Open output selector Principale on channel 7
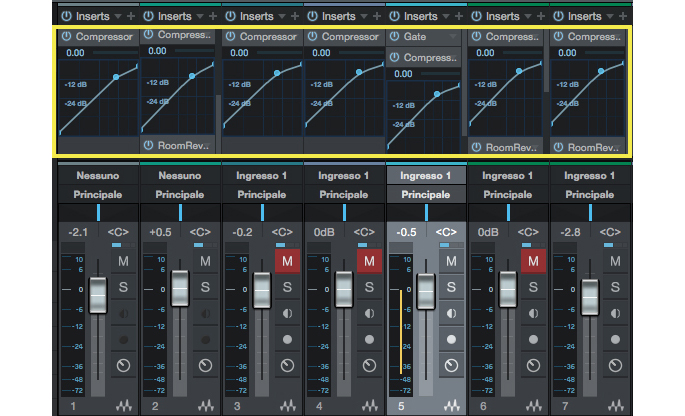Screen dimensions: 685x416 588,194
